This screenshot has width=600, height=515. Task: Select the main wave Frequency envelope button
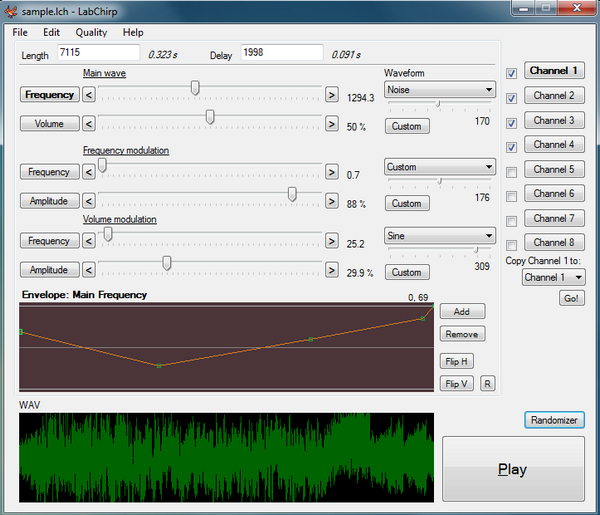click(x=50, y=95)
